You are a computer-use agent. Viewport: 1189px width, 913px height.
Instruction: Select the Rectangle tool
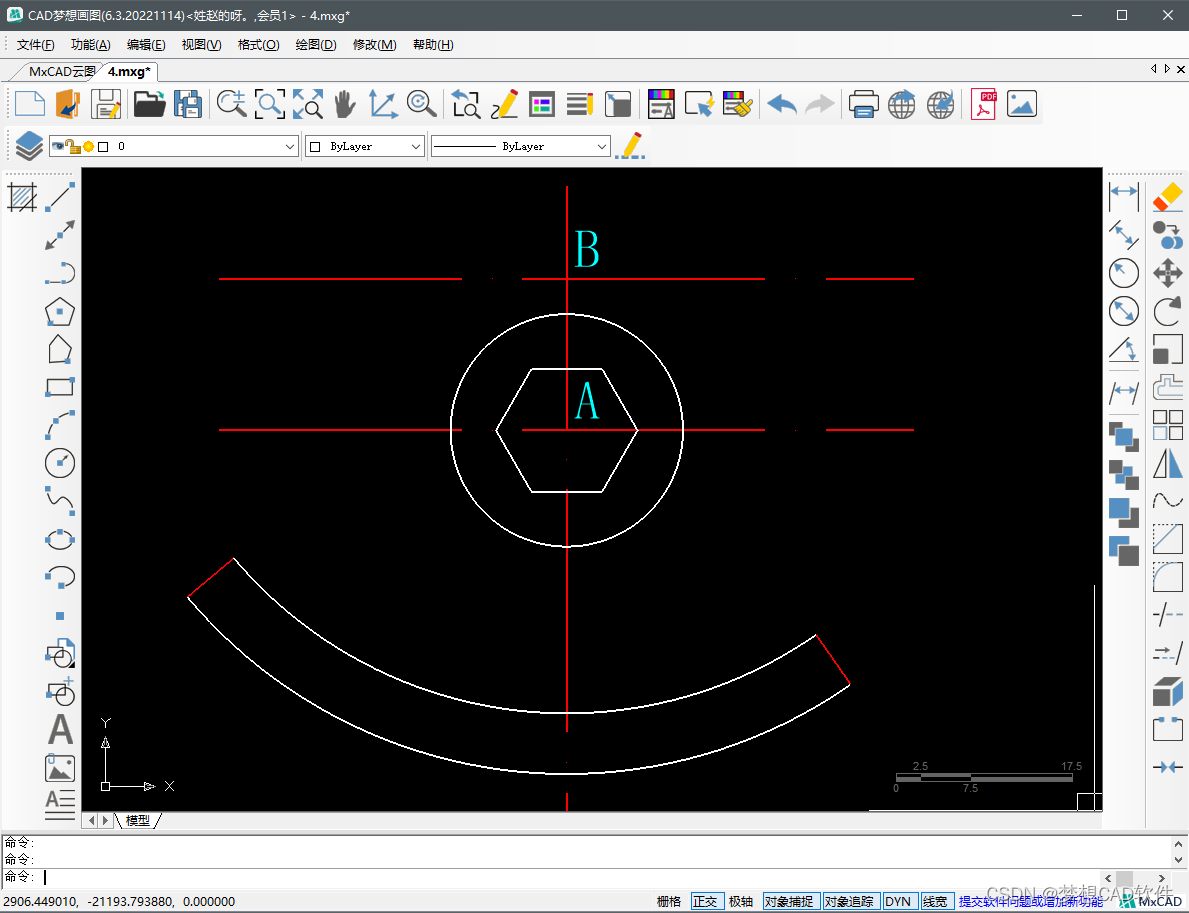(60, 387)
